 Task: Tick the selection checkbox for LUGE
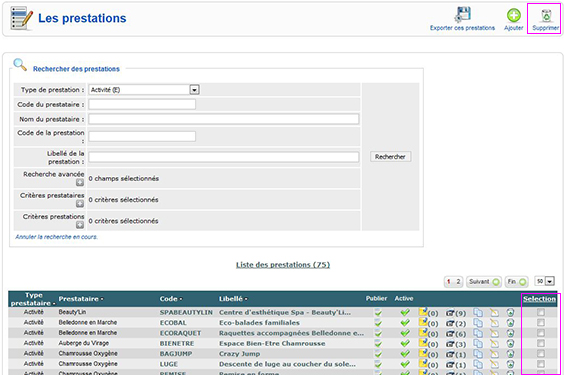tap(541, 364)
